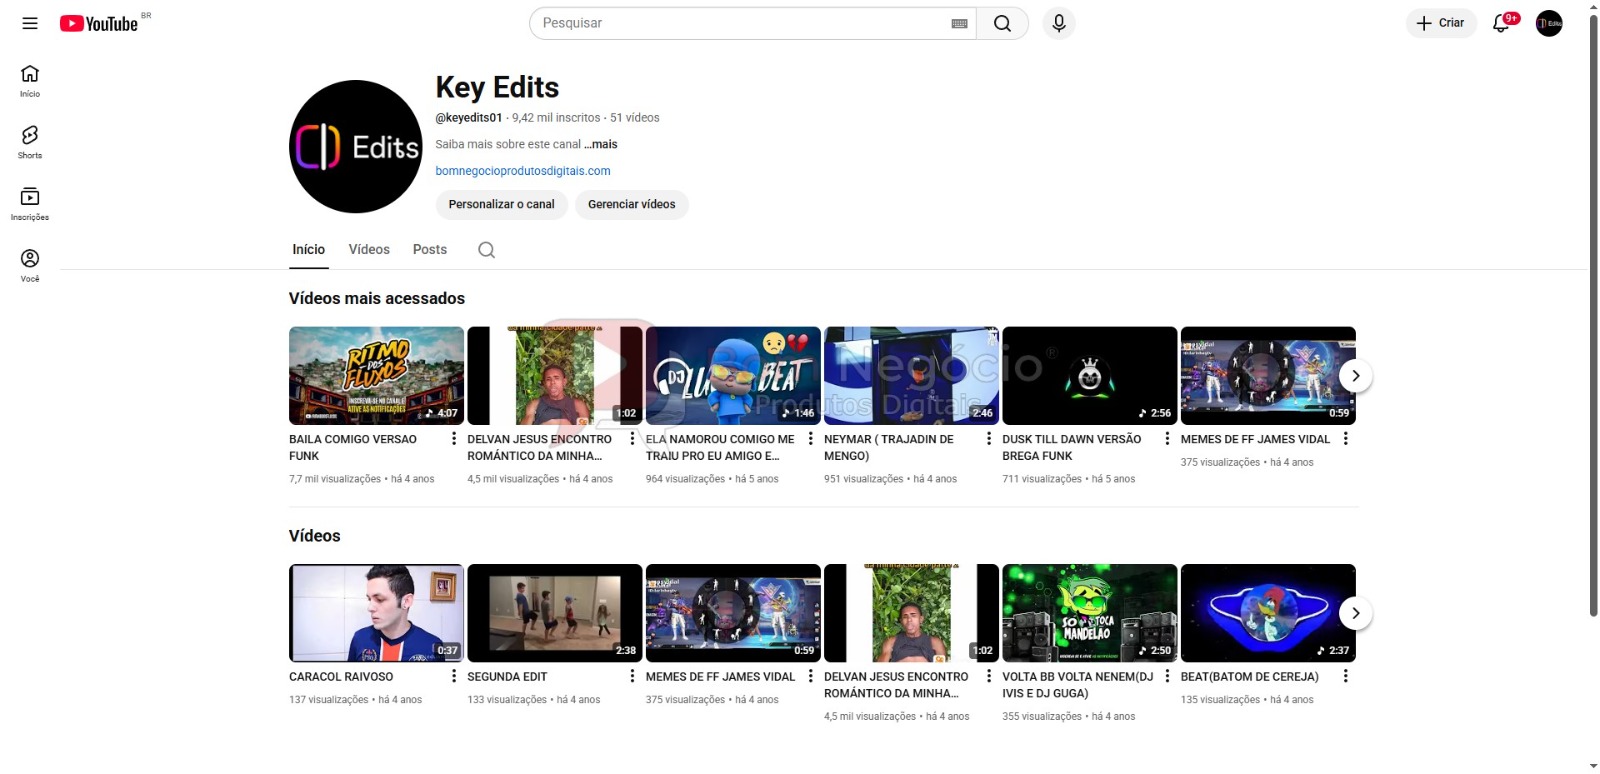This screenshot has height=774, width=1600.
Task: Open the CARACOL RAIVOSO video thumbnail
Action: 376,613
